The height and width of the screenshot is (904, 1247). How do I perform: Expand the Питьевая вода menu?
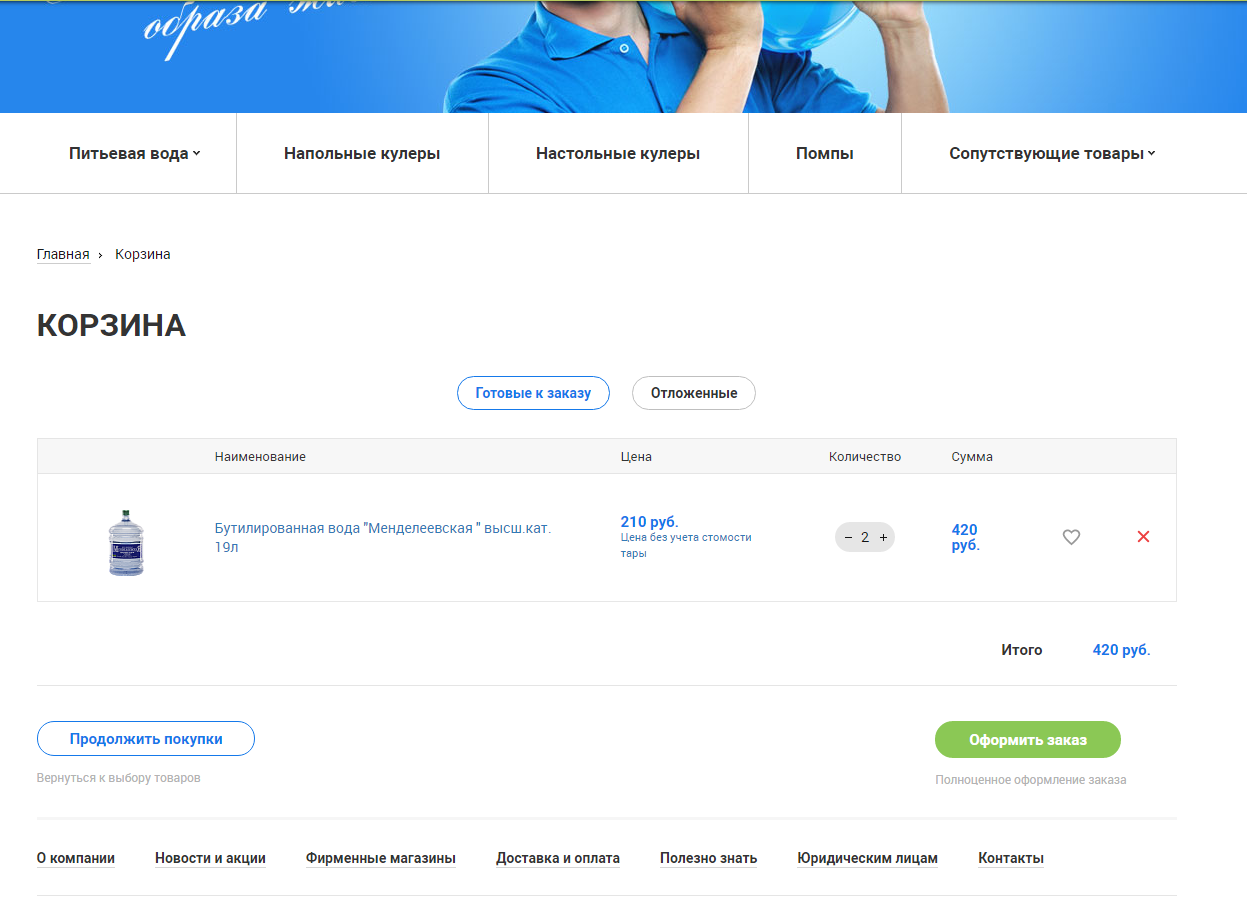coord(135,154)
